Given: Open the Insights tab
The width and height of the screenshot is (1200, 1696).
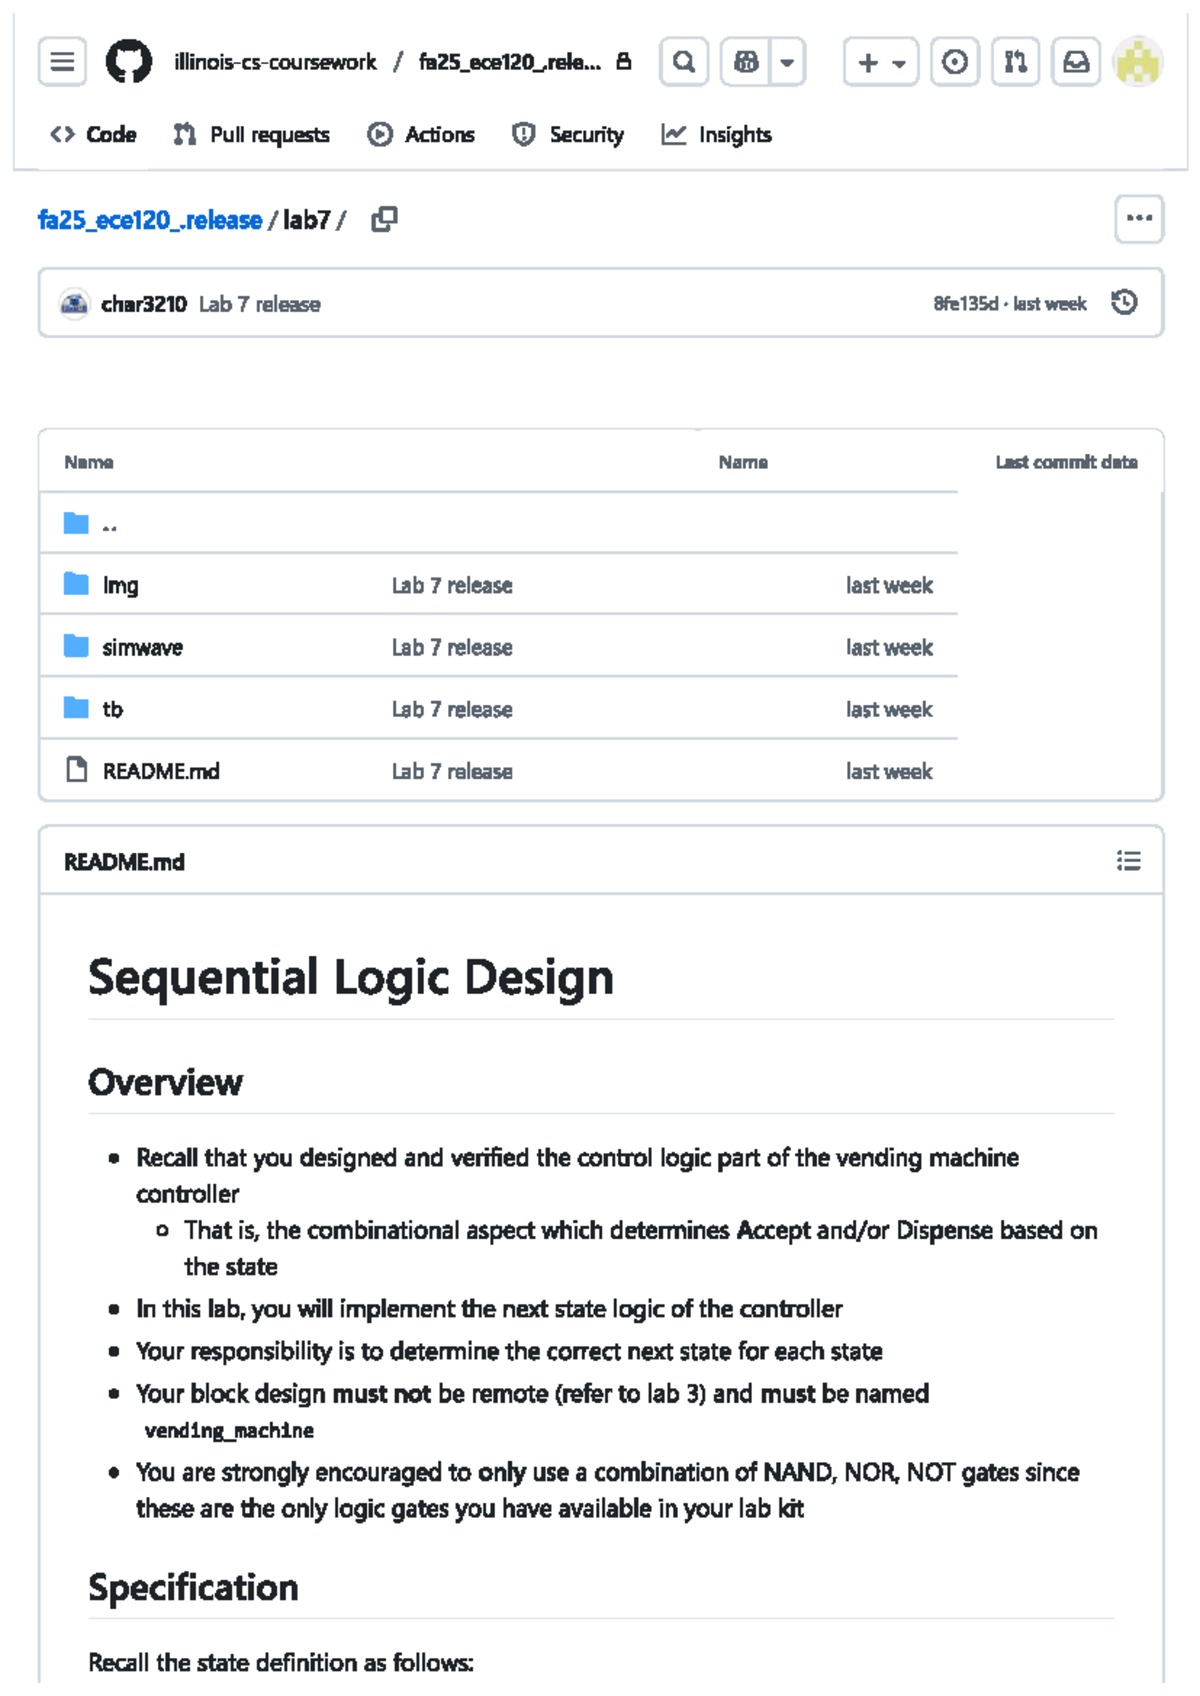Looking at the screenshot, I should (717, 135).
